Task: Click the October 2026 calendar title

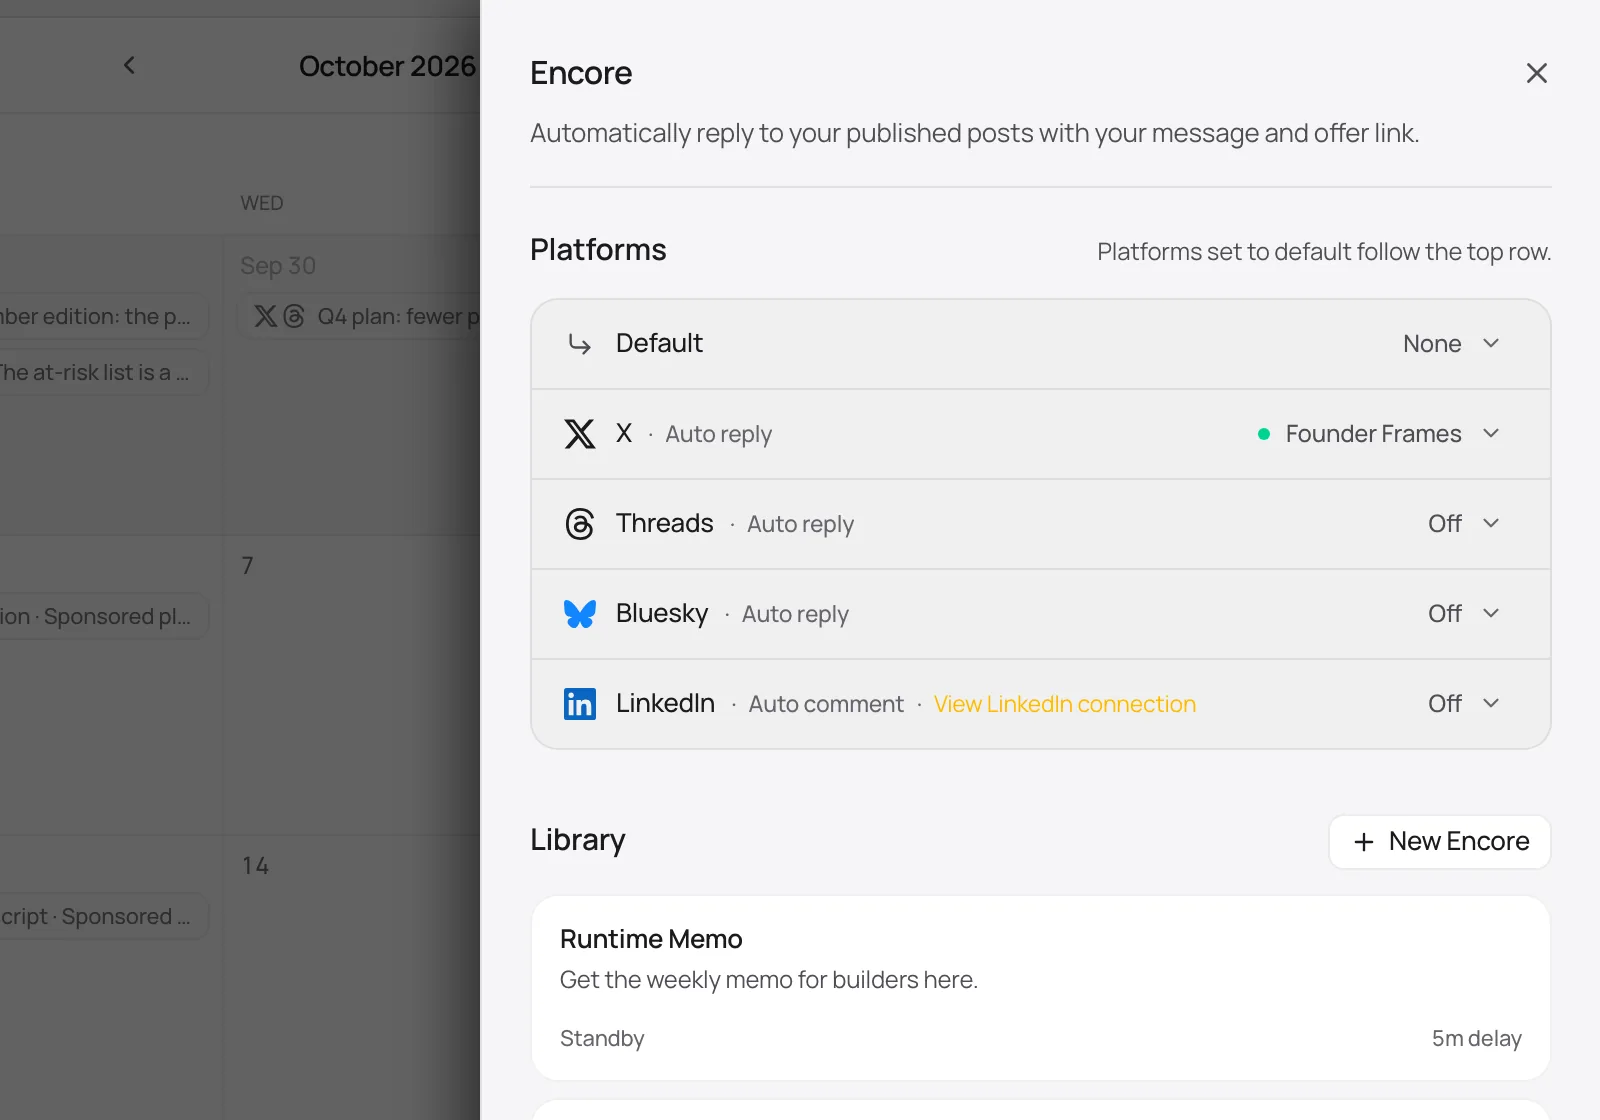Action: [x=388, y=66]
